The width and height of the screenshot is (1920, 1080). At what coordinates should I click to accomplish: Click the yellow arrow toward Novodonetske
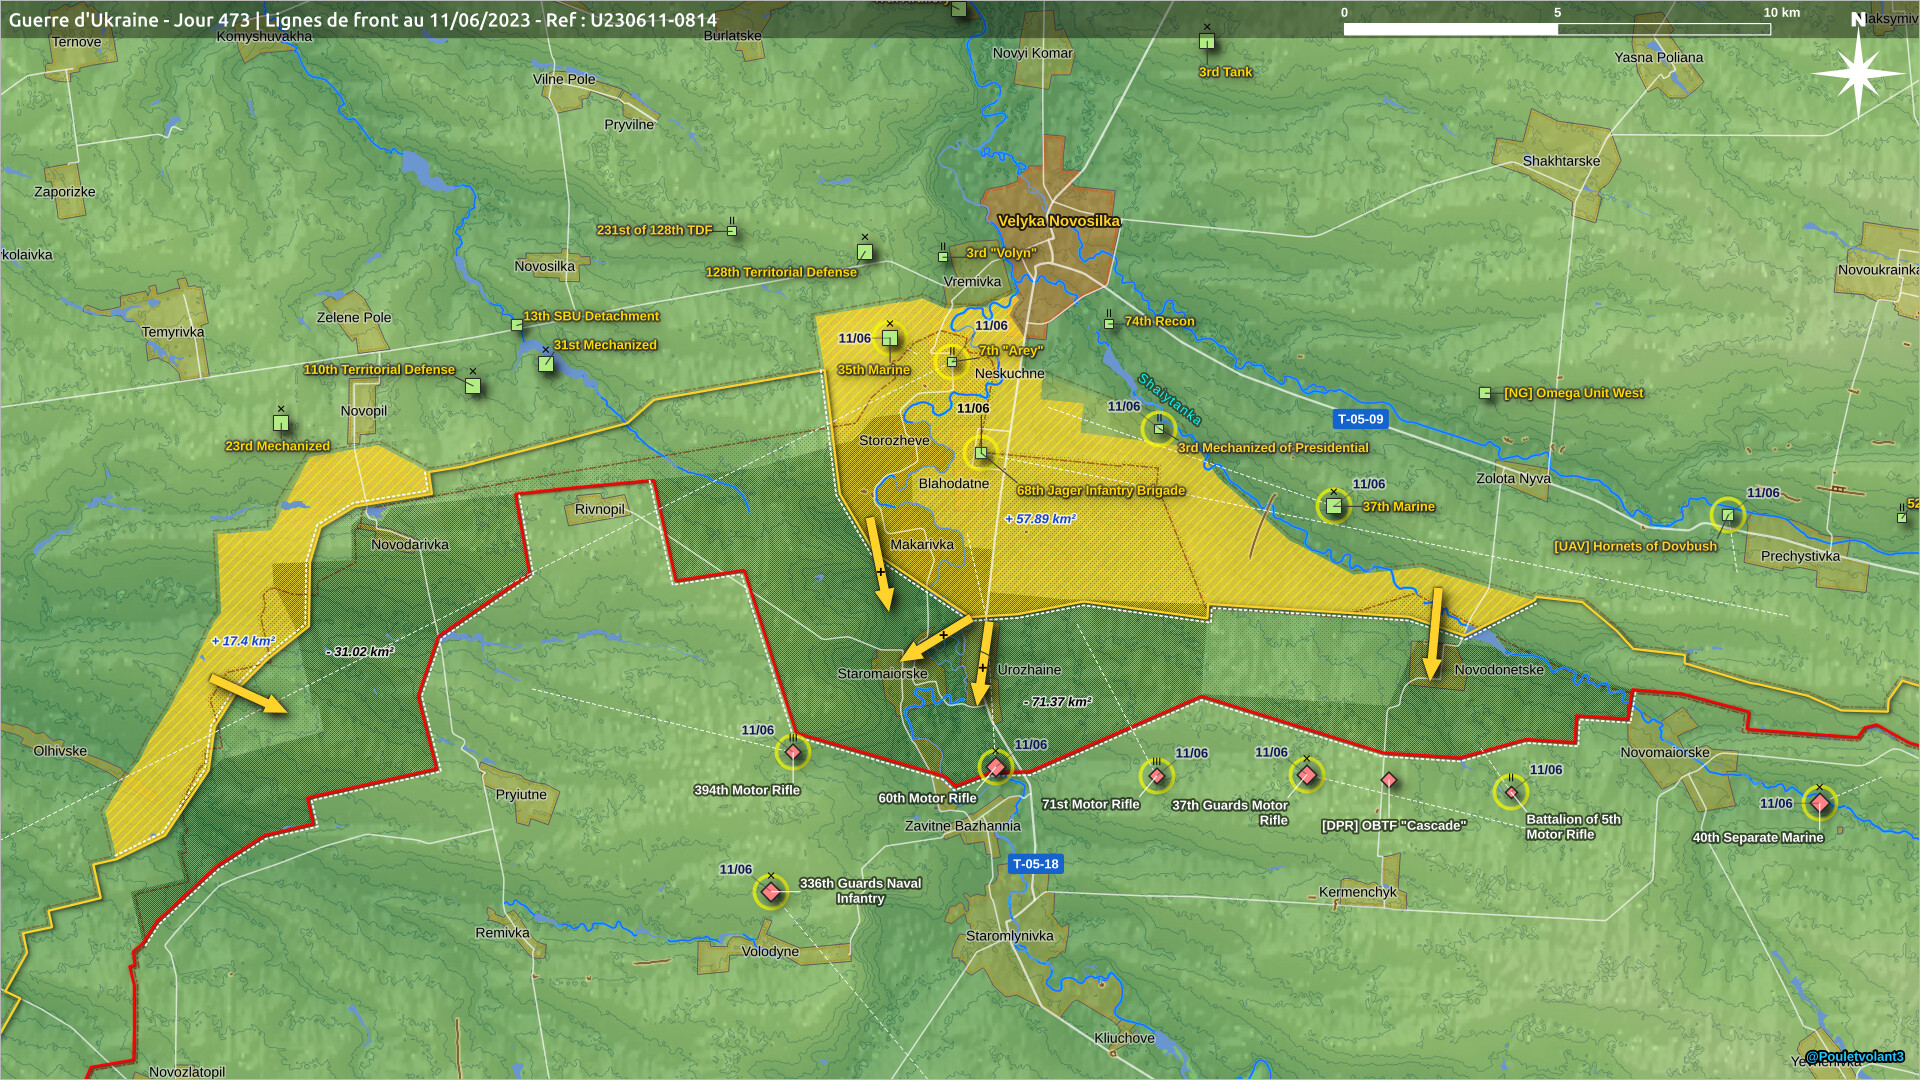tap(1434, 632)
